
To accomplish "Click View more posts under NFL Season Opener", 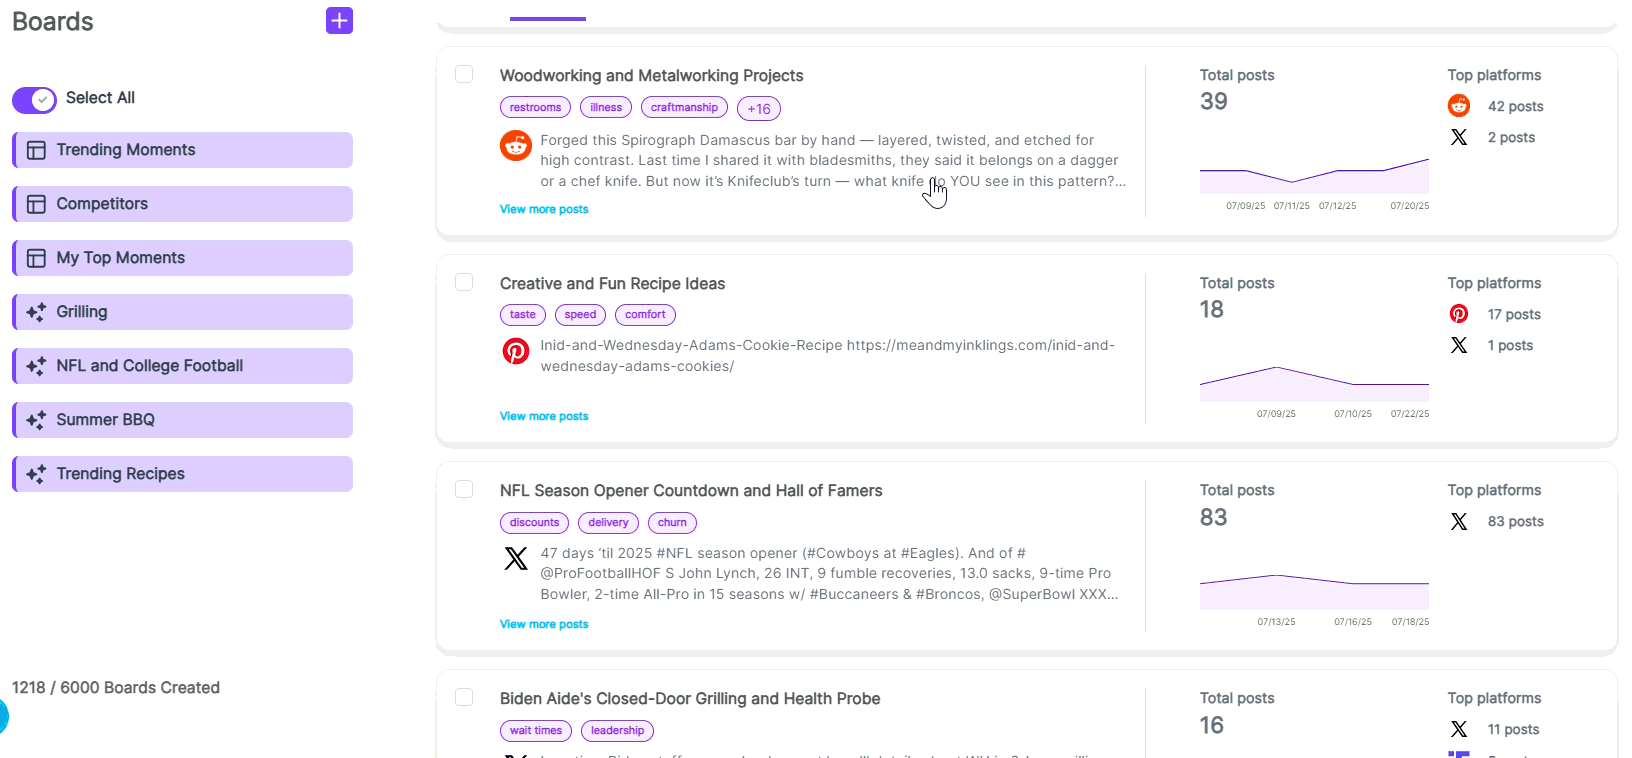I will coord(544,624).
